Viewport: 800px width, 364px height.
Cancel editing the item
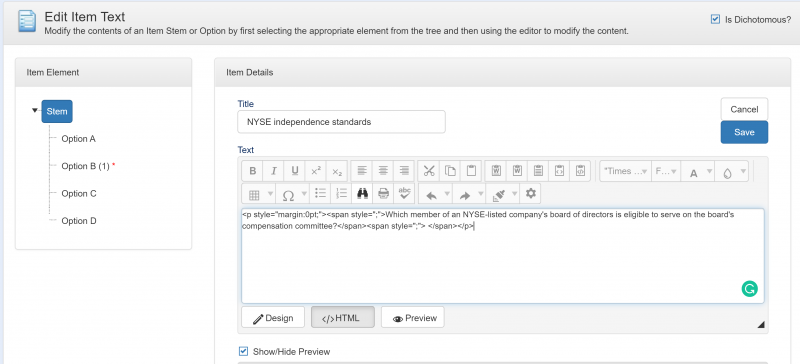tap(744, 109)
